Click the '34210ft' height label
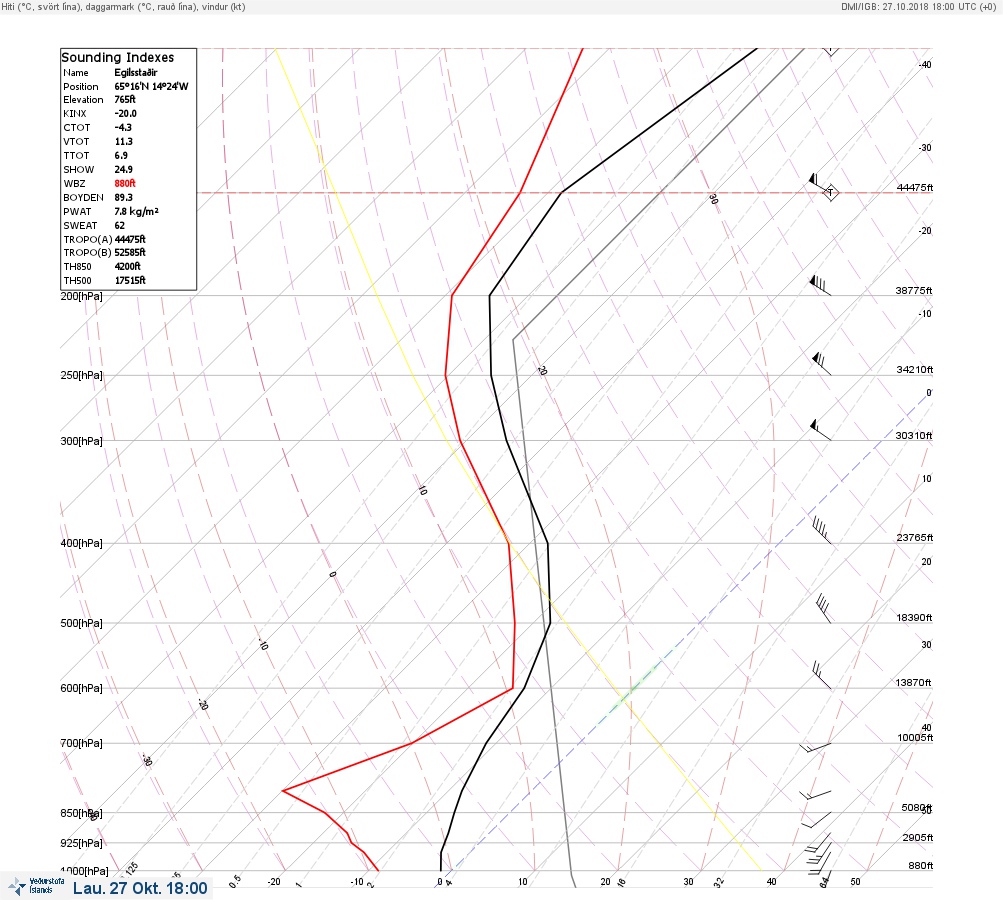The width and height of the screenshot is (1003, 900). click(915, 370)
